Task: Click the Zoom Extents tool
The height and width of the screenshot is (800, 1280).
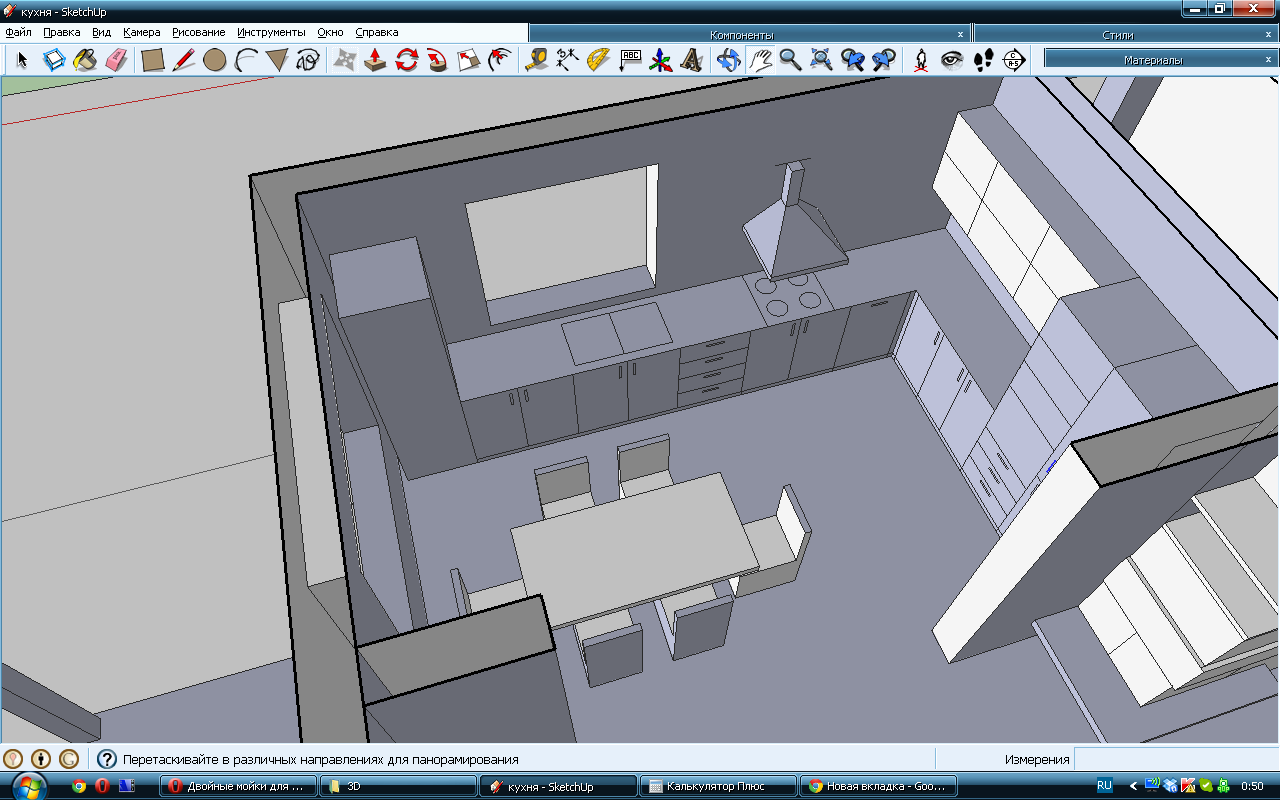Action: pos(822,60)
